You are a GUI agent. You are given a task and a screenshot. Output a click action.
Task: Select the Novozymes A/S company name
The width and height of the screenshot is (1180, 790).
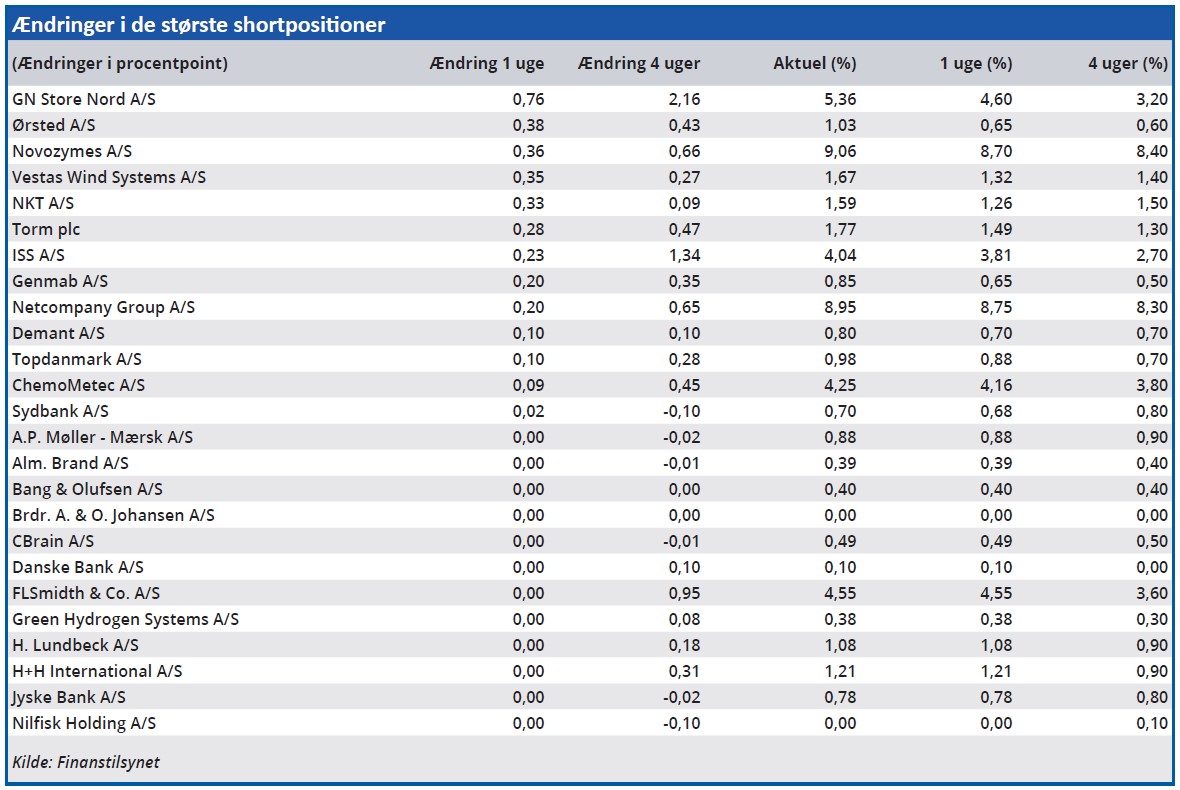tap(72, 151)
